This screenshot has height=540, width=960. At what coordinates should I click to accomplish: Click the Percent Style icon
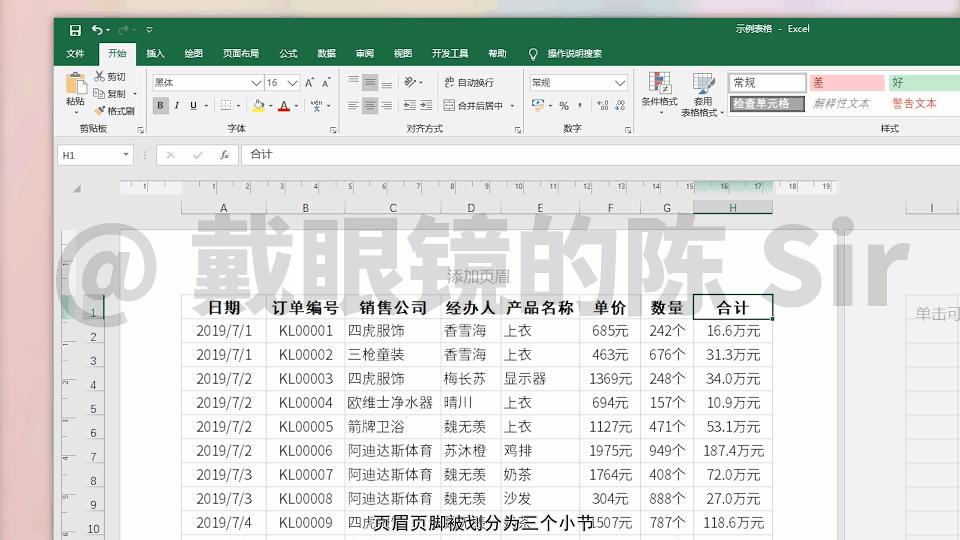(564, 105)
